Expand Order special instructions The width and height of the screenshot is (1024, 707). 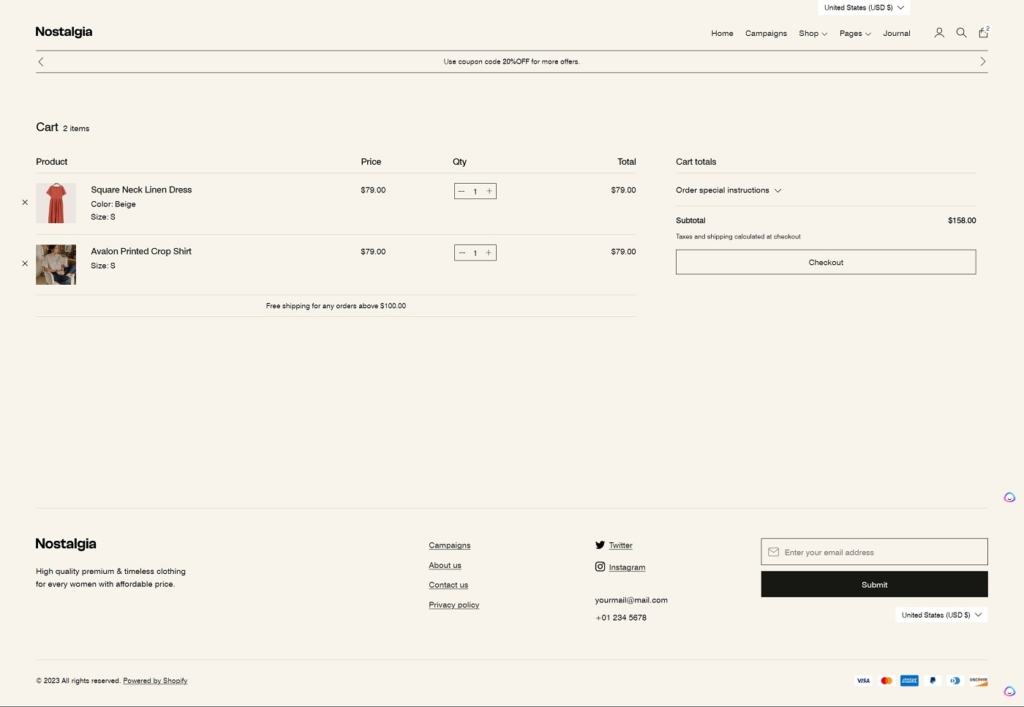click(x=728, y=190)
